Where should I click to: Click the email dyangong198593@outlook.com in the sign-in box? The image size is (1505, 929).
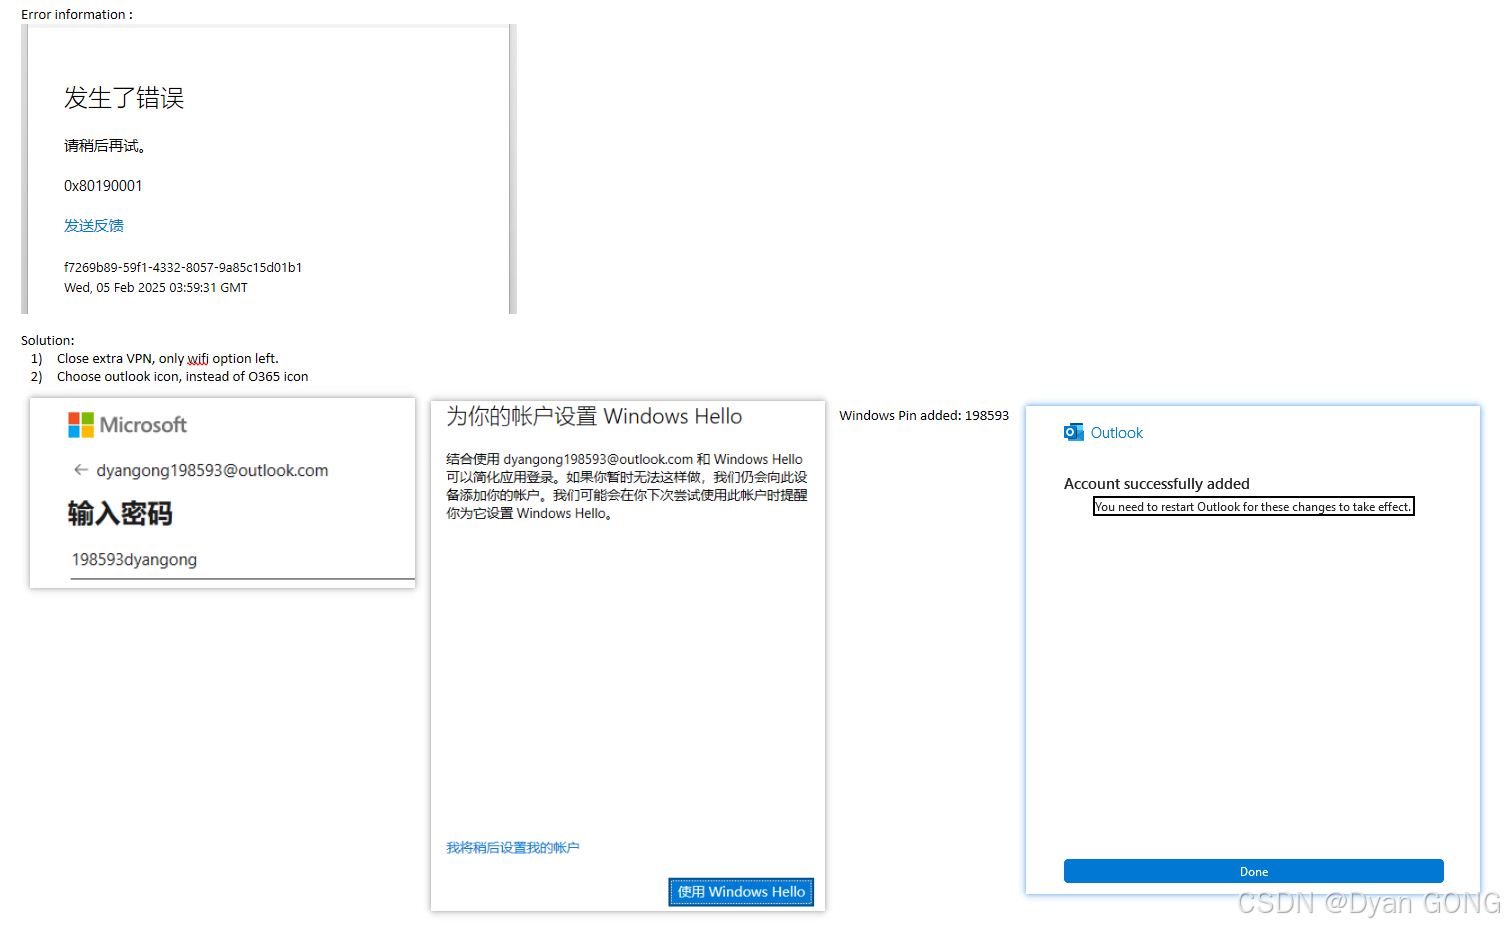coord(212,470)
